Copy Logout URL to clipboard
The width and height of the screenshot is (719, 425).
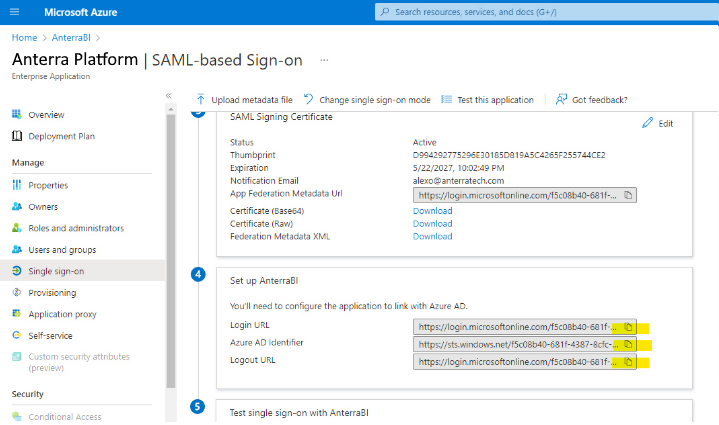pyautogui.click(x=628, y=362)
